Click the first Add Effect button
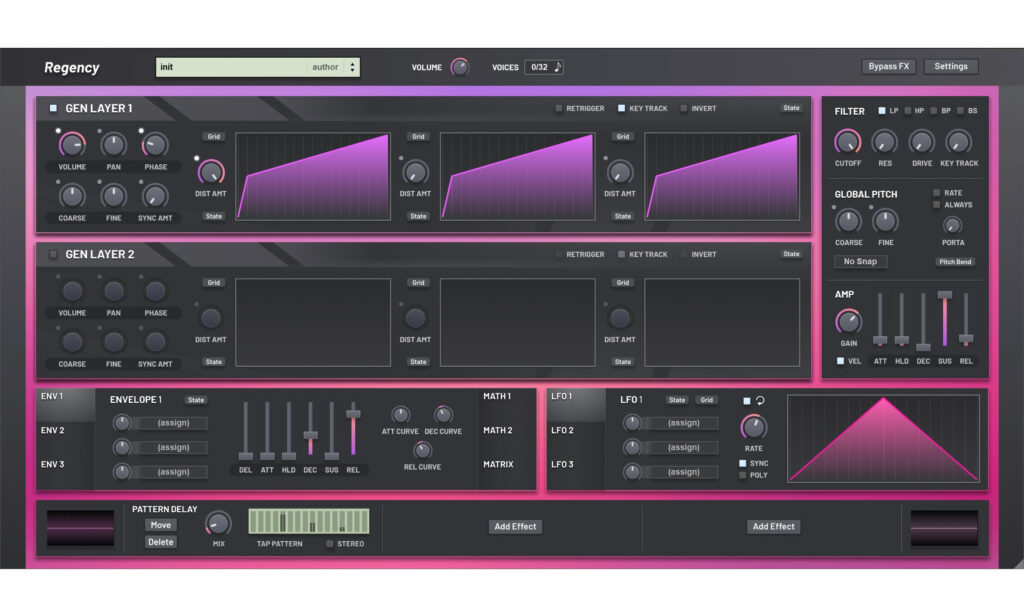Screen dimensions: 1024x614 pos(515,526)
